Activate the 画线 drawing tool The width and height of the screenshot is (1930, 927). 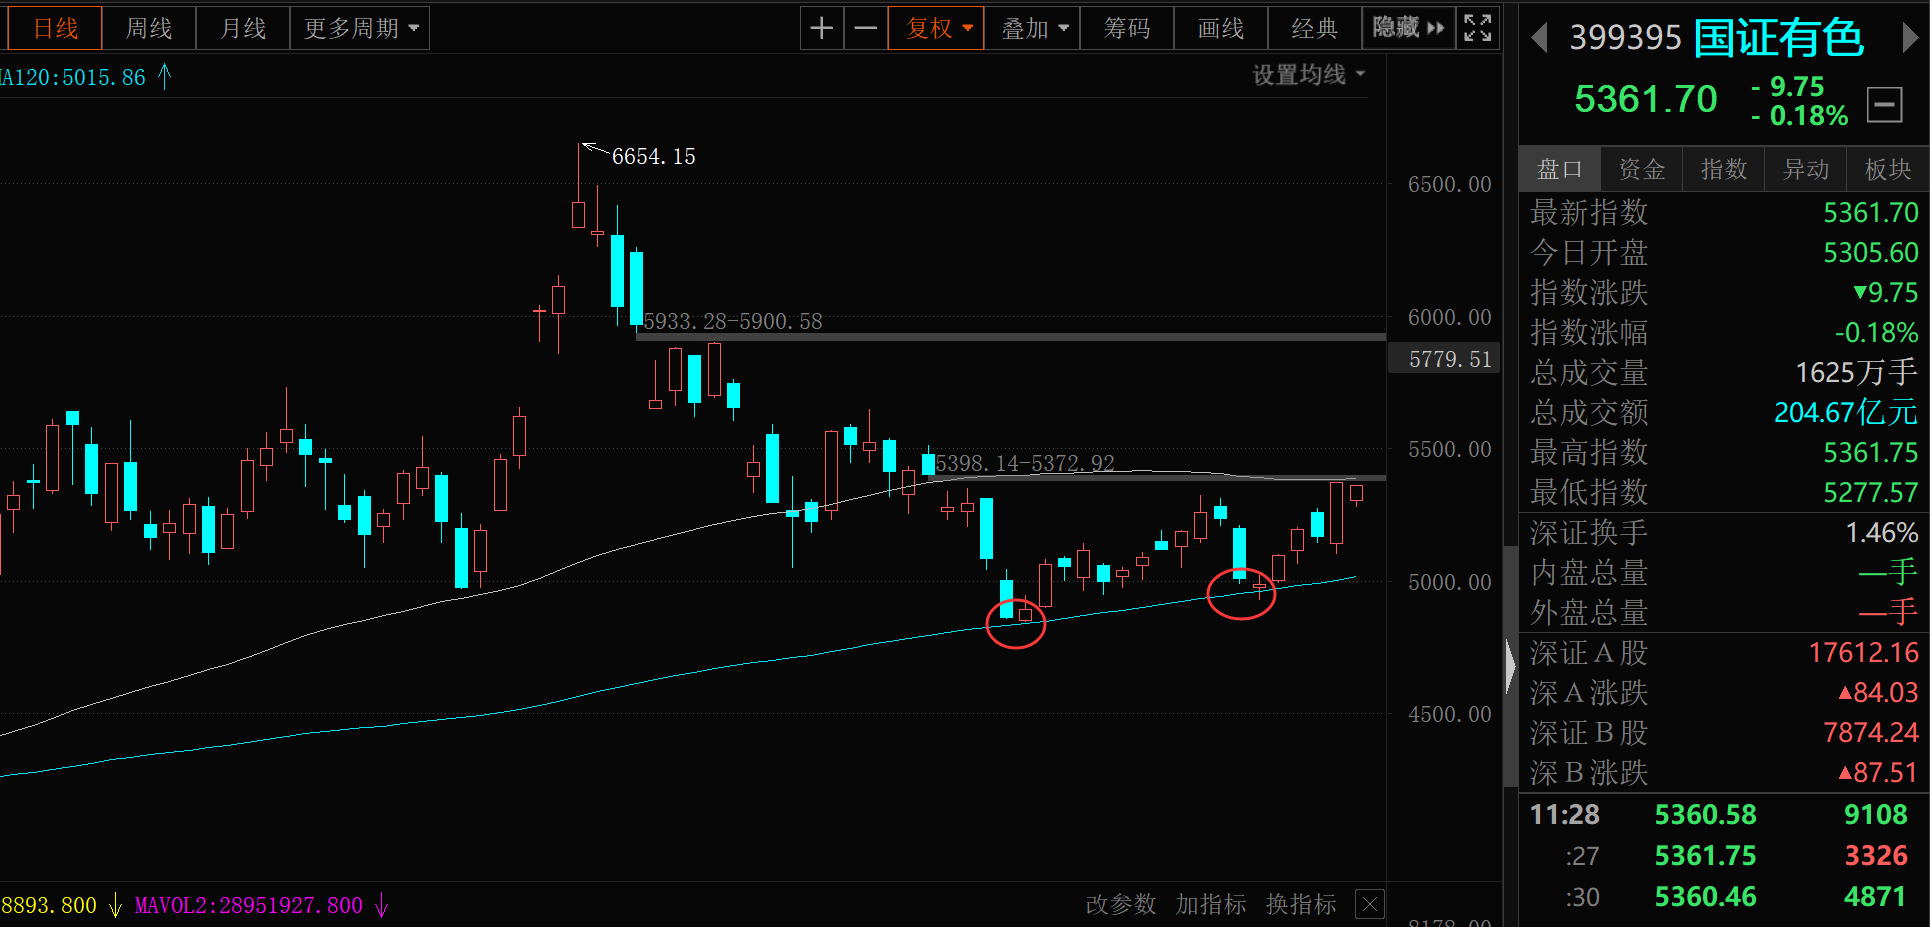click(1220, 27)
